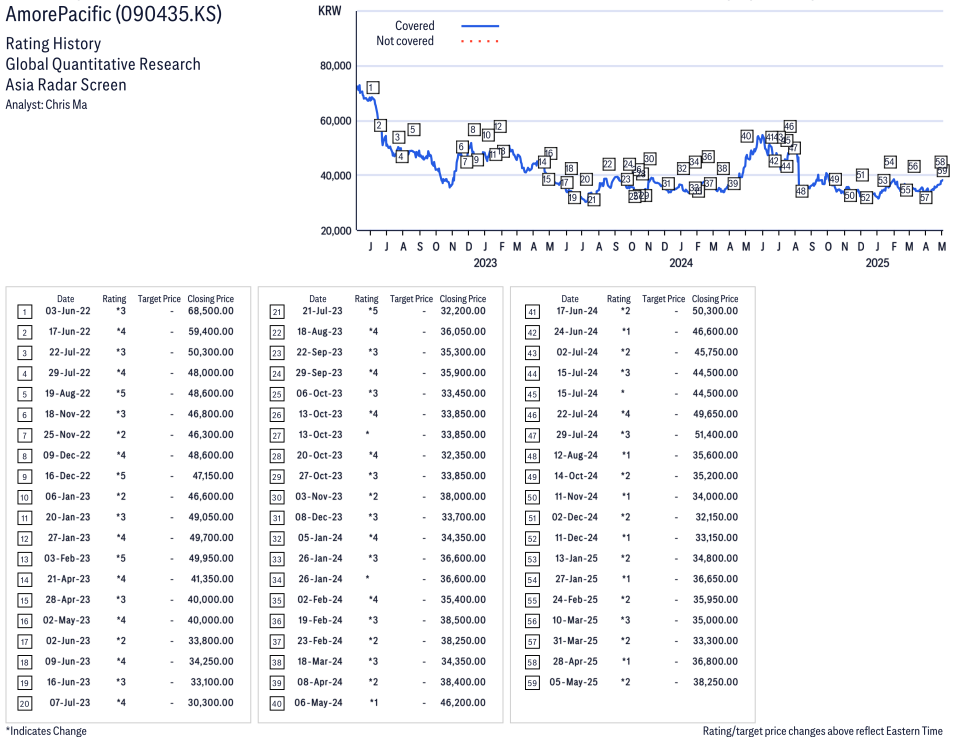The height and width of the screenshot is (737, 954).
Task: Click the KRW axis label
Action: coord(330,11)
